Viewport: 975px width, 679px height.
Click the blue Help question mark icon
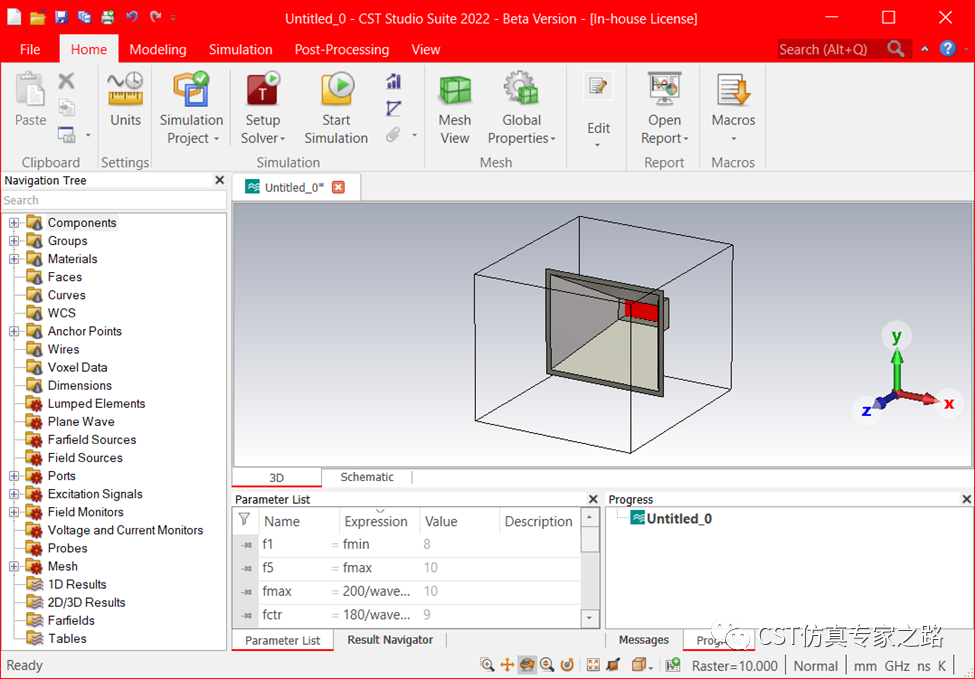coord(948,48)
